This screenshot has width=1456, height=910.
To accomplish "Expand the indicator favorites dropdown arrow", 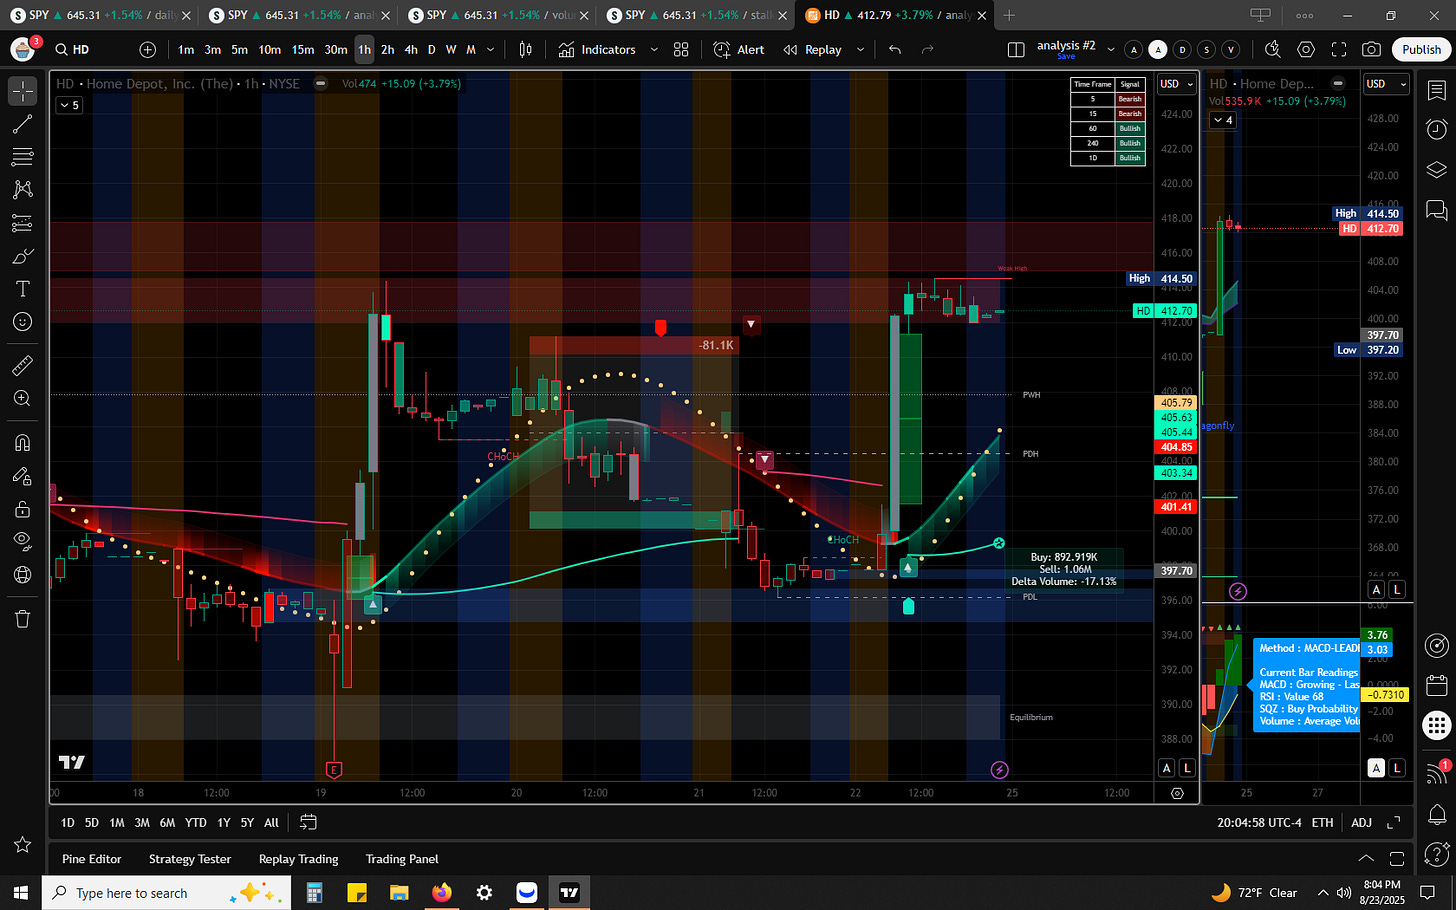I will pyautogui.click(x=654, y=49).
